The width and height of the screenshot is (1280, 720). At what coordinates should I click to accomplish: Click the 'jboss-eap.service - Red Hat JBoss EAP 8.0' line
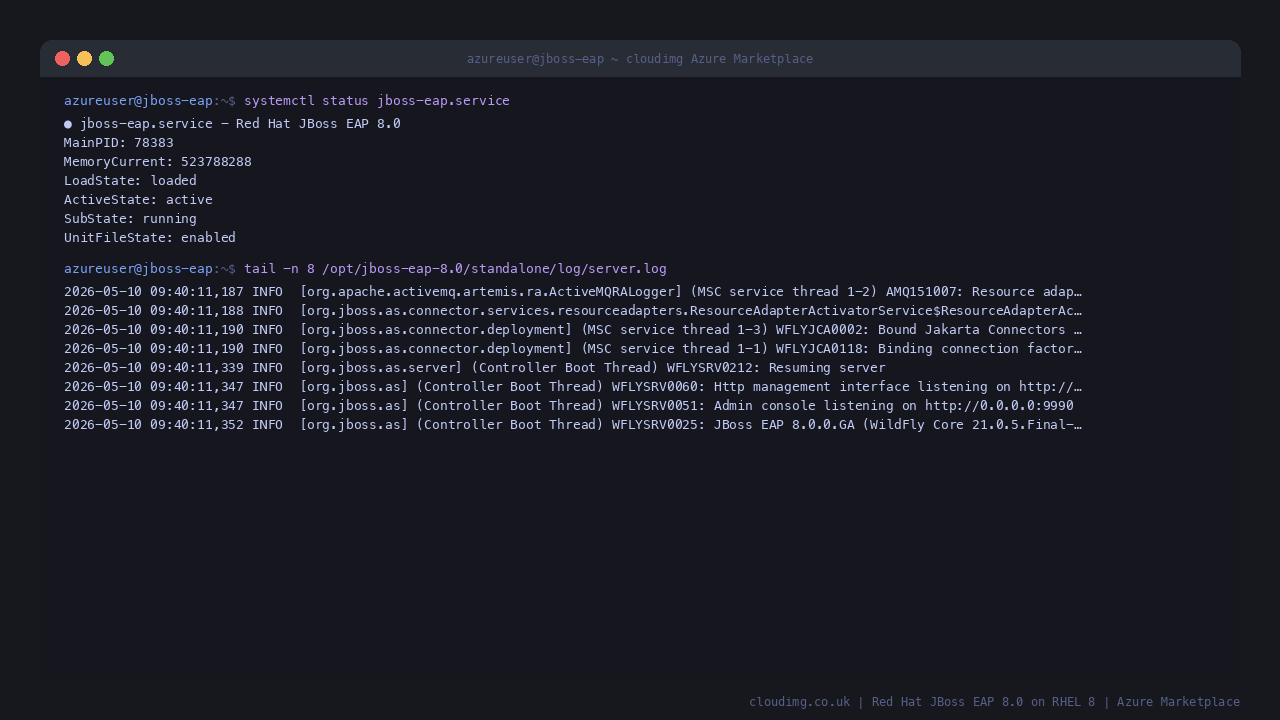click(232, 124)
